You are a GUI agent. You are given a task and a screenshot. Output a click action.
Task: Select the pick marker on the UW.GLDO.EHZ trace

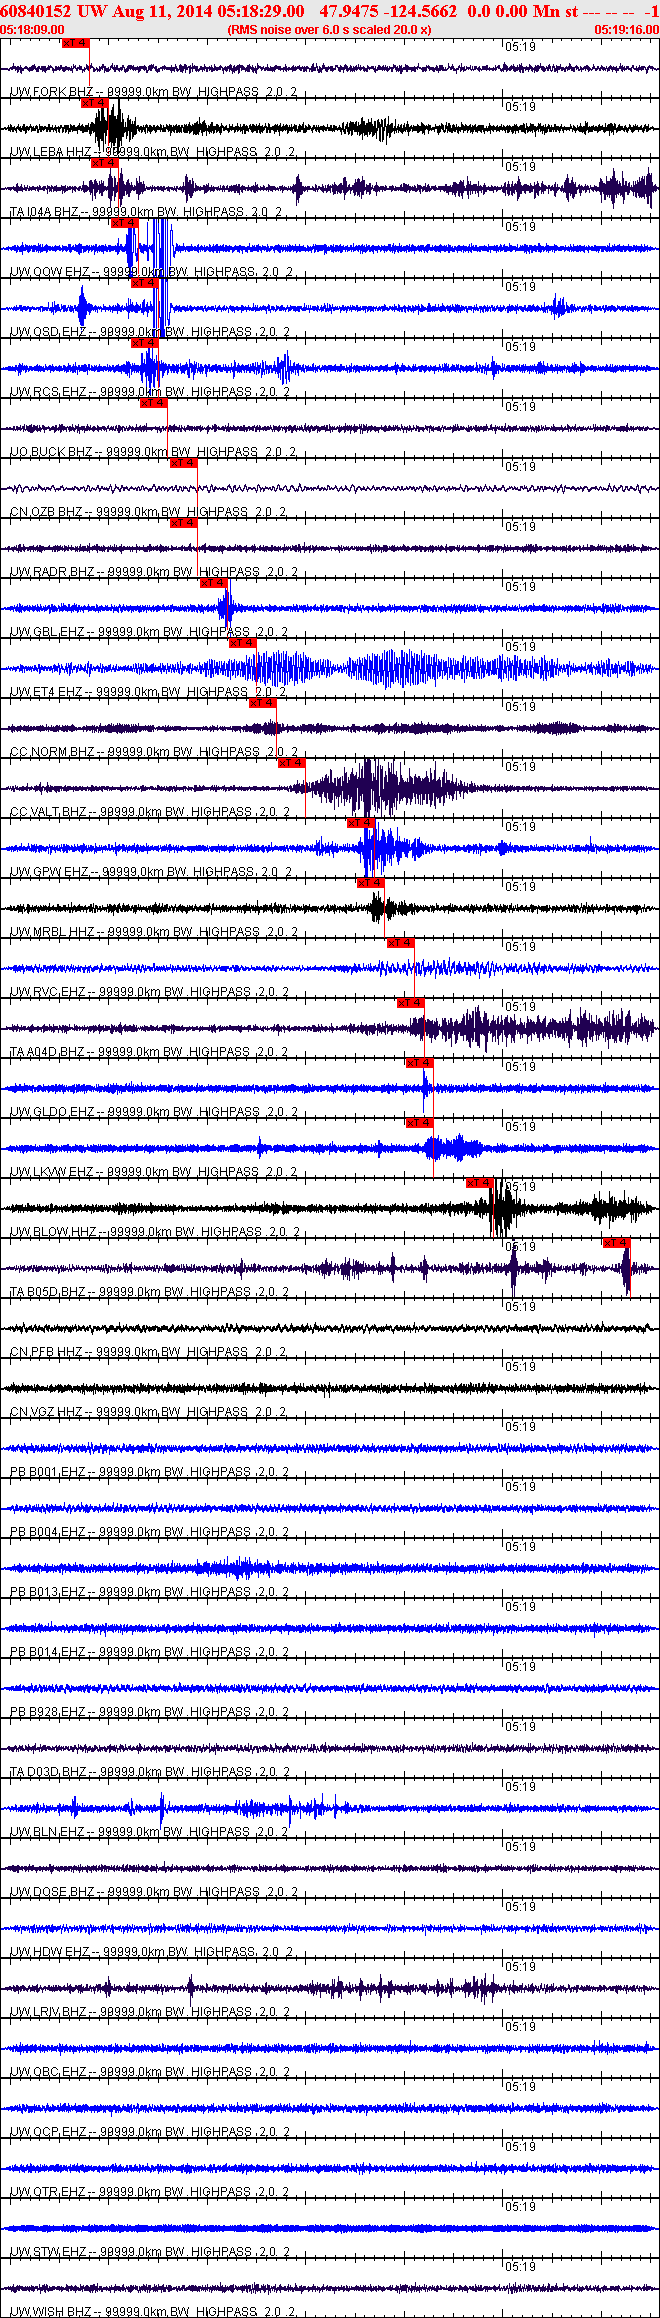[420, 1063]
